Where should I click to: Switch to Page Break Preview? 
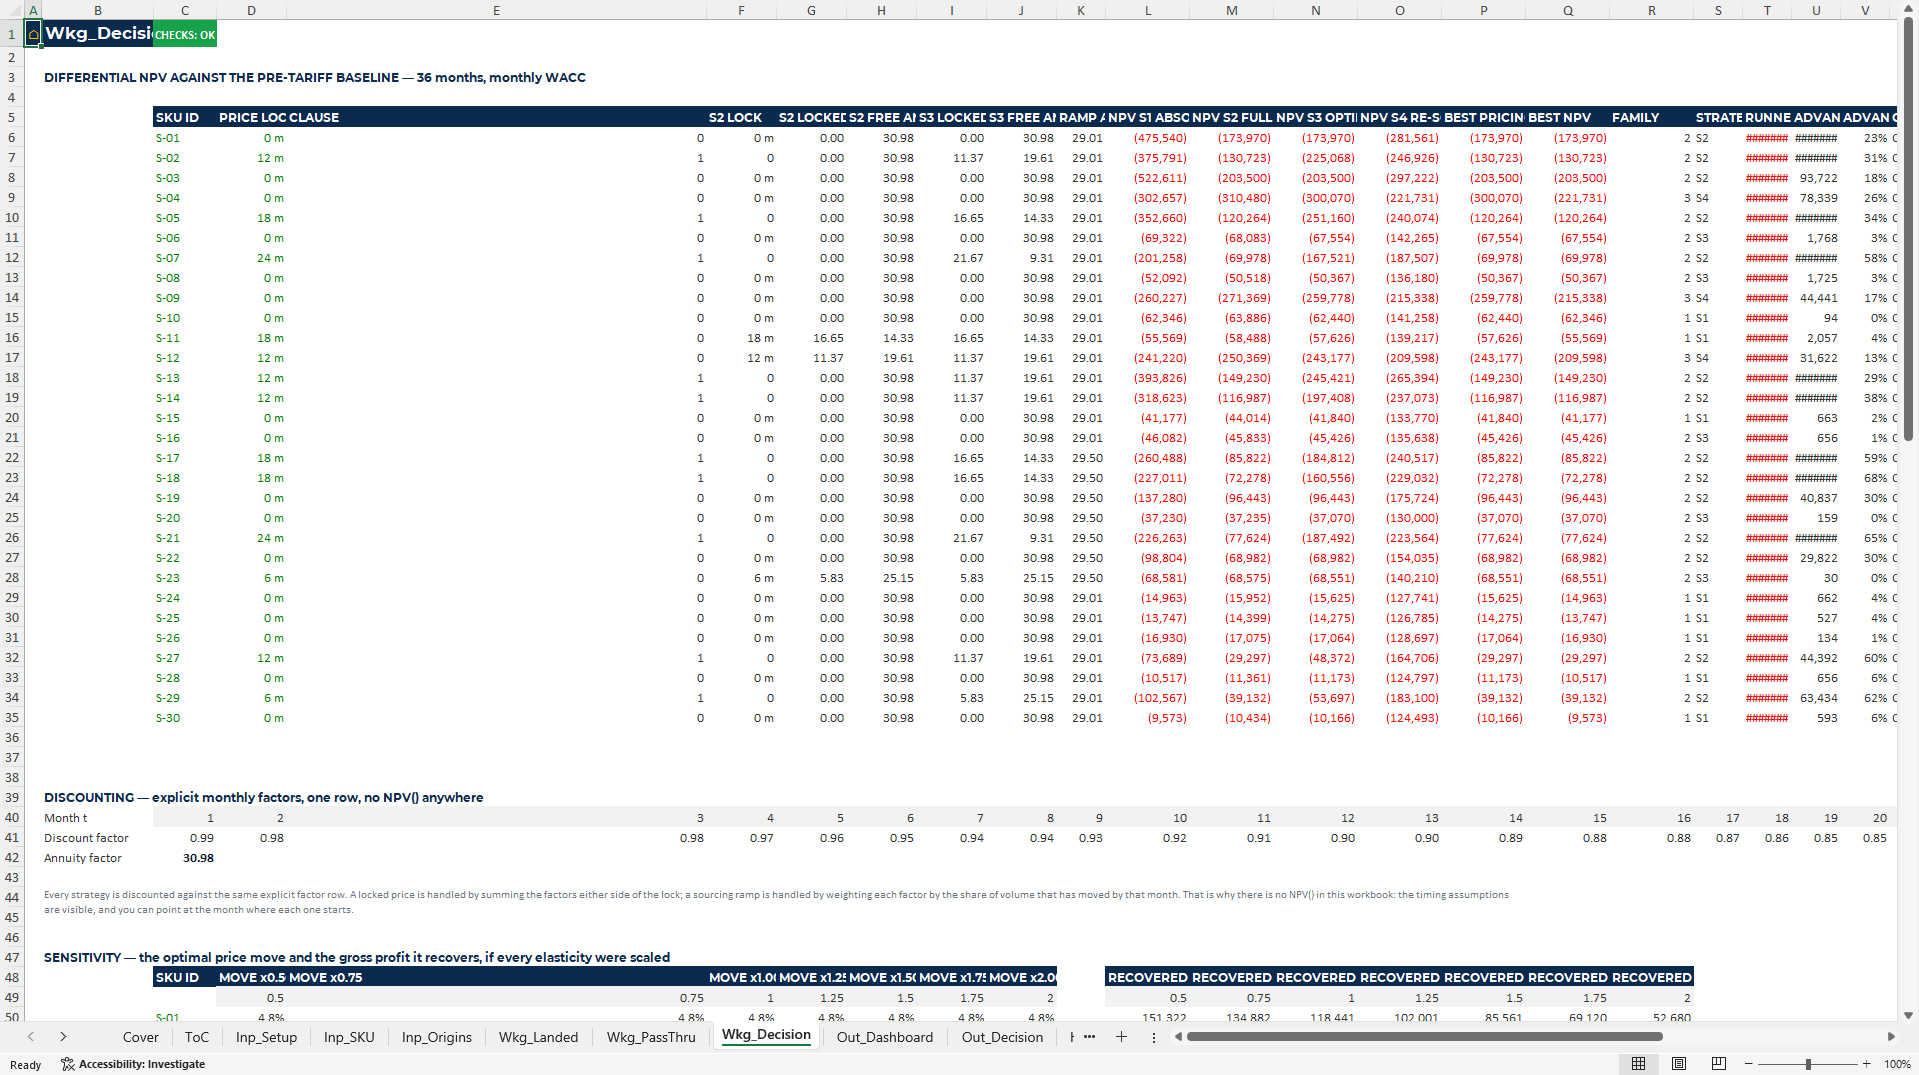[x=1718, y=1064]
